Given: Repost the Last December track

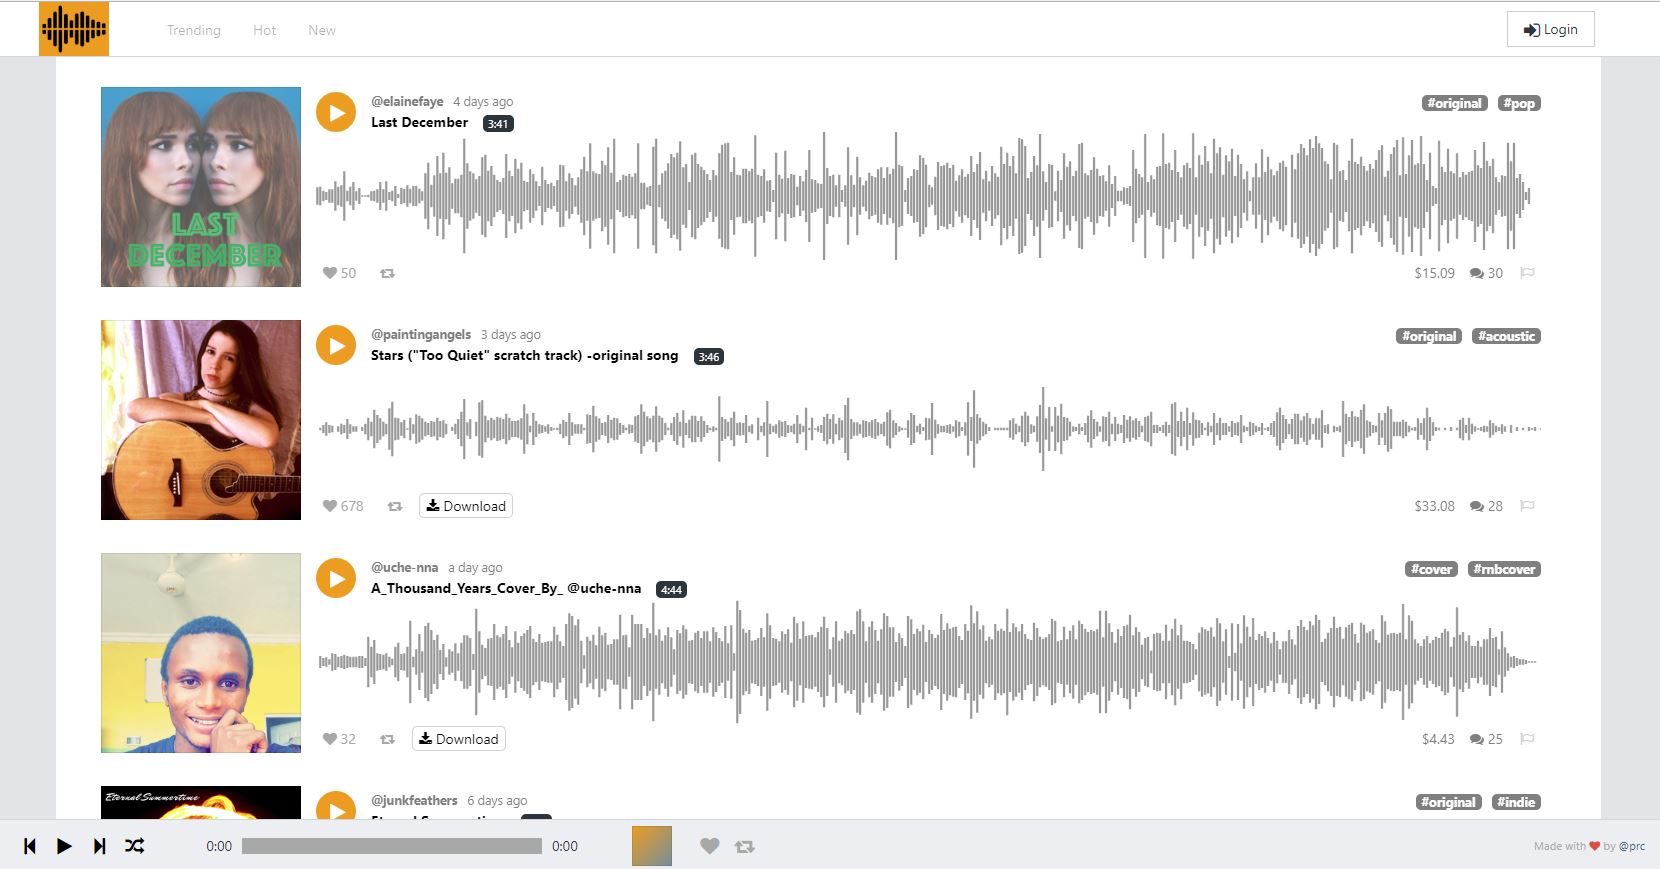Looking at the screenshot, I should pos(387,273).
